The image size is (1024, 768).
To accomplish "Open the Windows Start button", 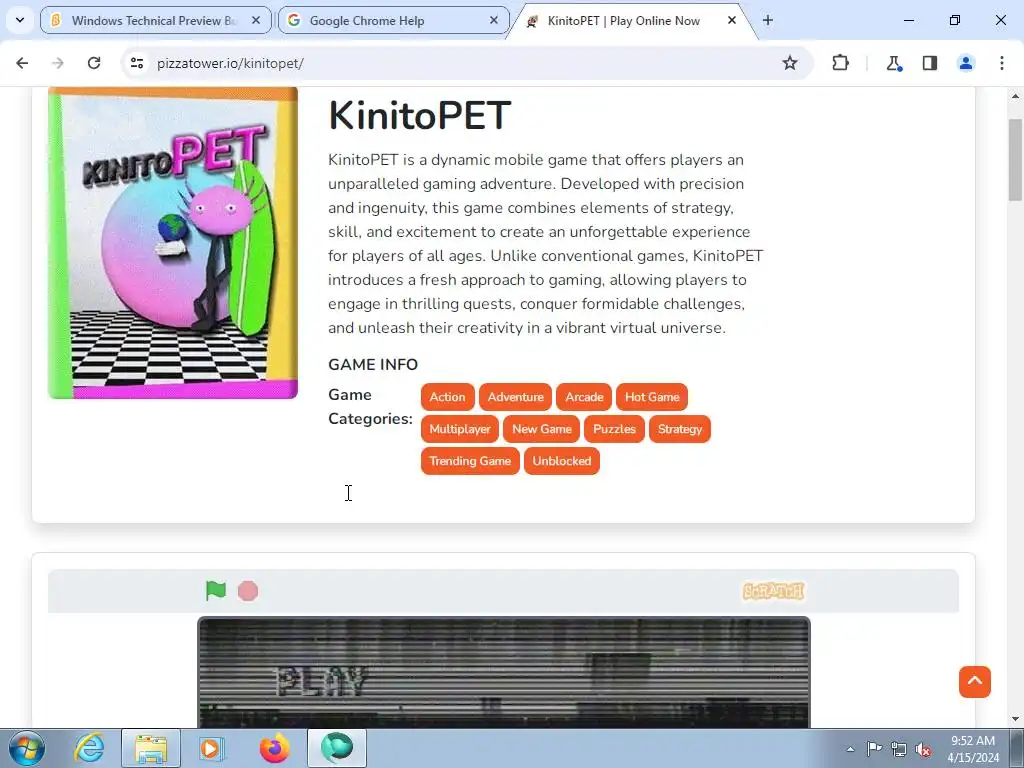I will (26, 748).
